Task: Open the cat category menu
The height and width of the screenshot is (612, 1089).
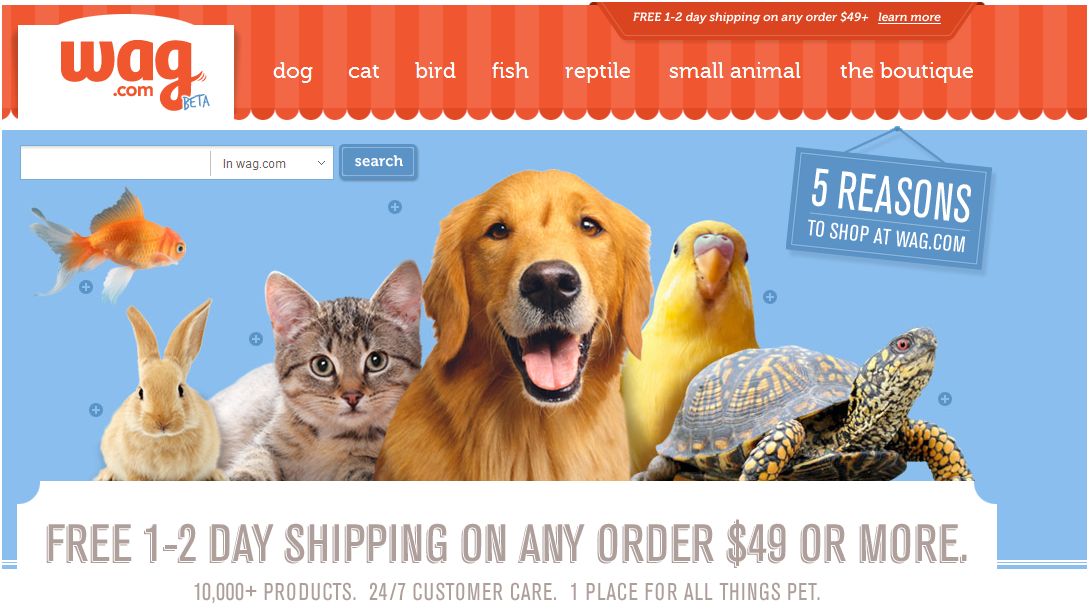Action: point(363,71)
